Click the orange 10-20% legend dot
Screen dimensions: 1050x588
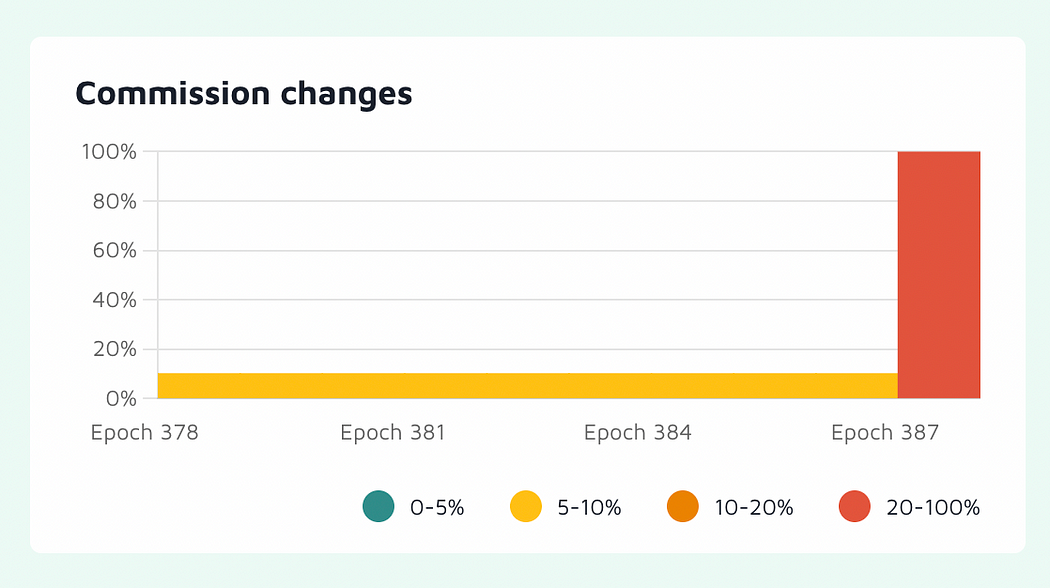click(683, 506)
